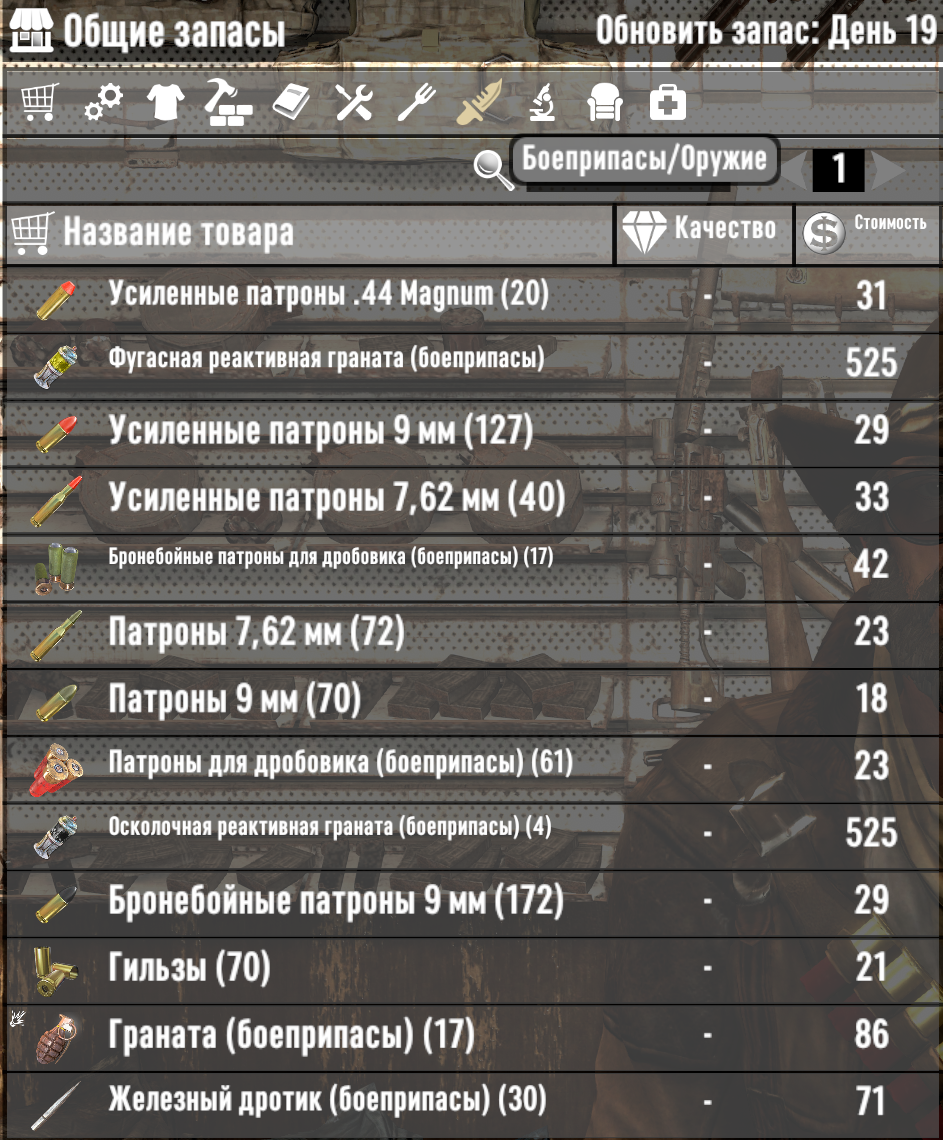Select the building hammer-and-bricks category
This screenshot has height=1140, width=943.
[x=228, y=102]
